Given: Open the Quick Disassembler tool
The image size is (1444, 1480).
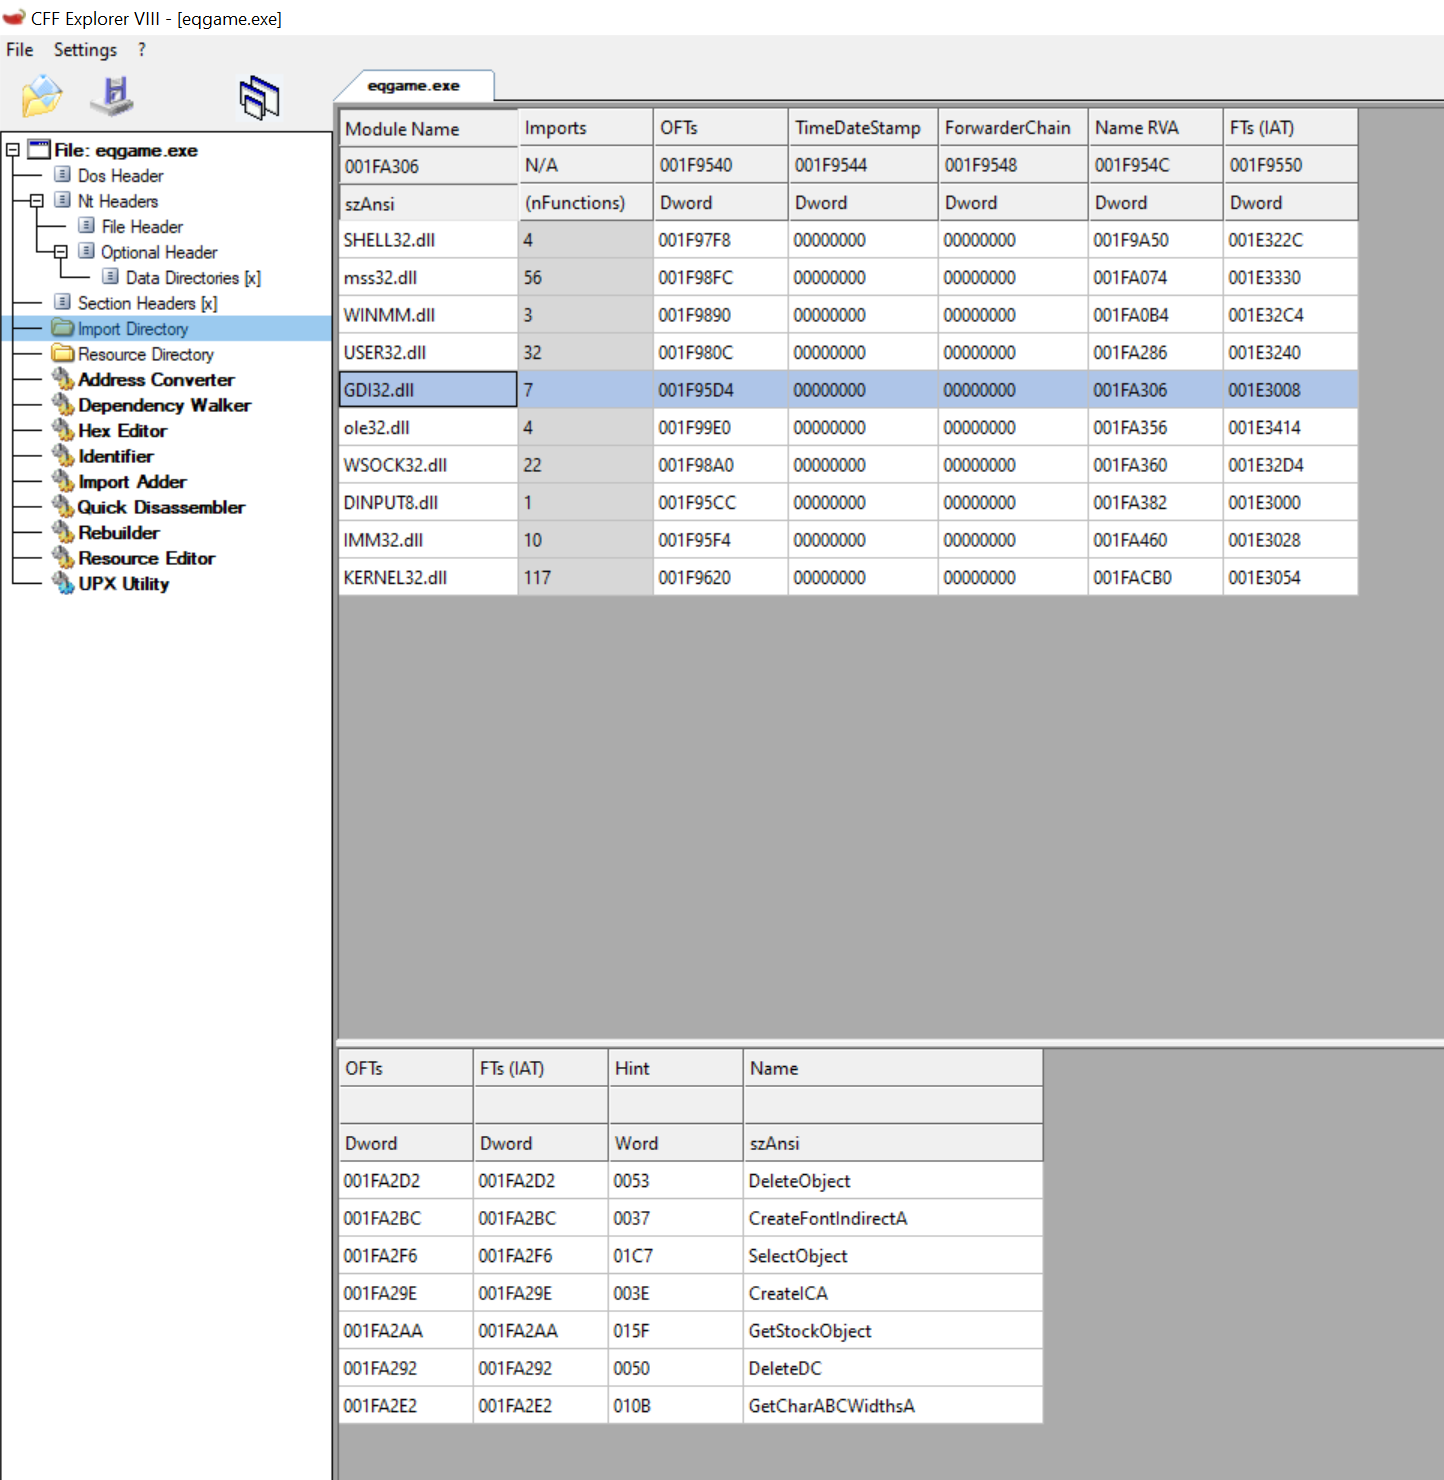Looking at the screenshot, I should (160, 507).
